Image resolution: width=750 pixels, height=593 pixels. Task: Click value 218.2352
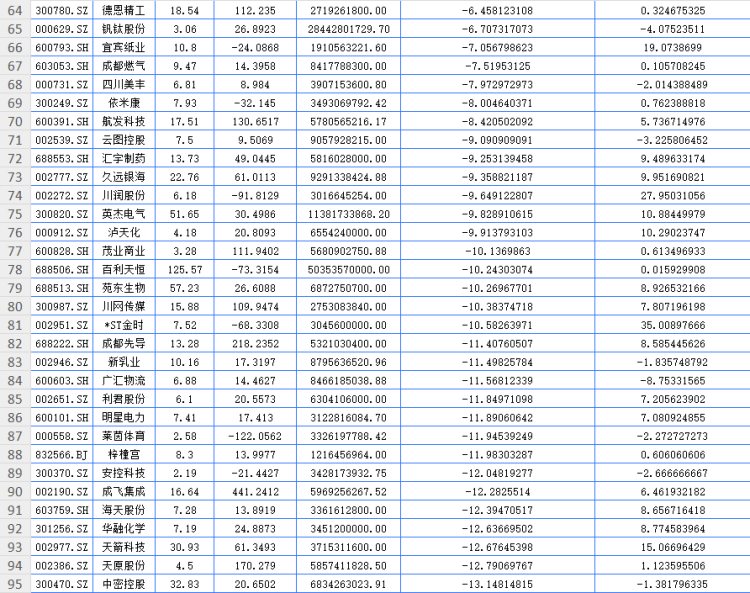[x=255, y=343]
